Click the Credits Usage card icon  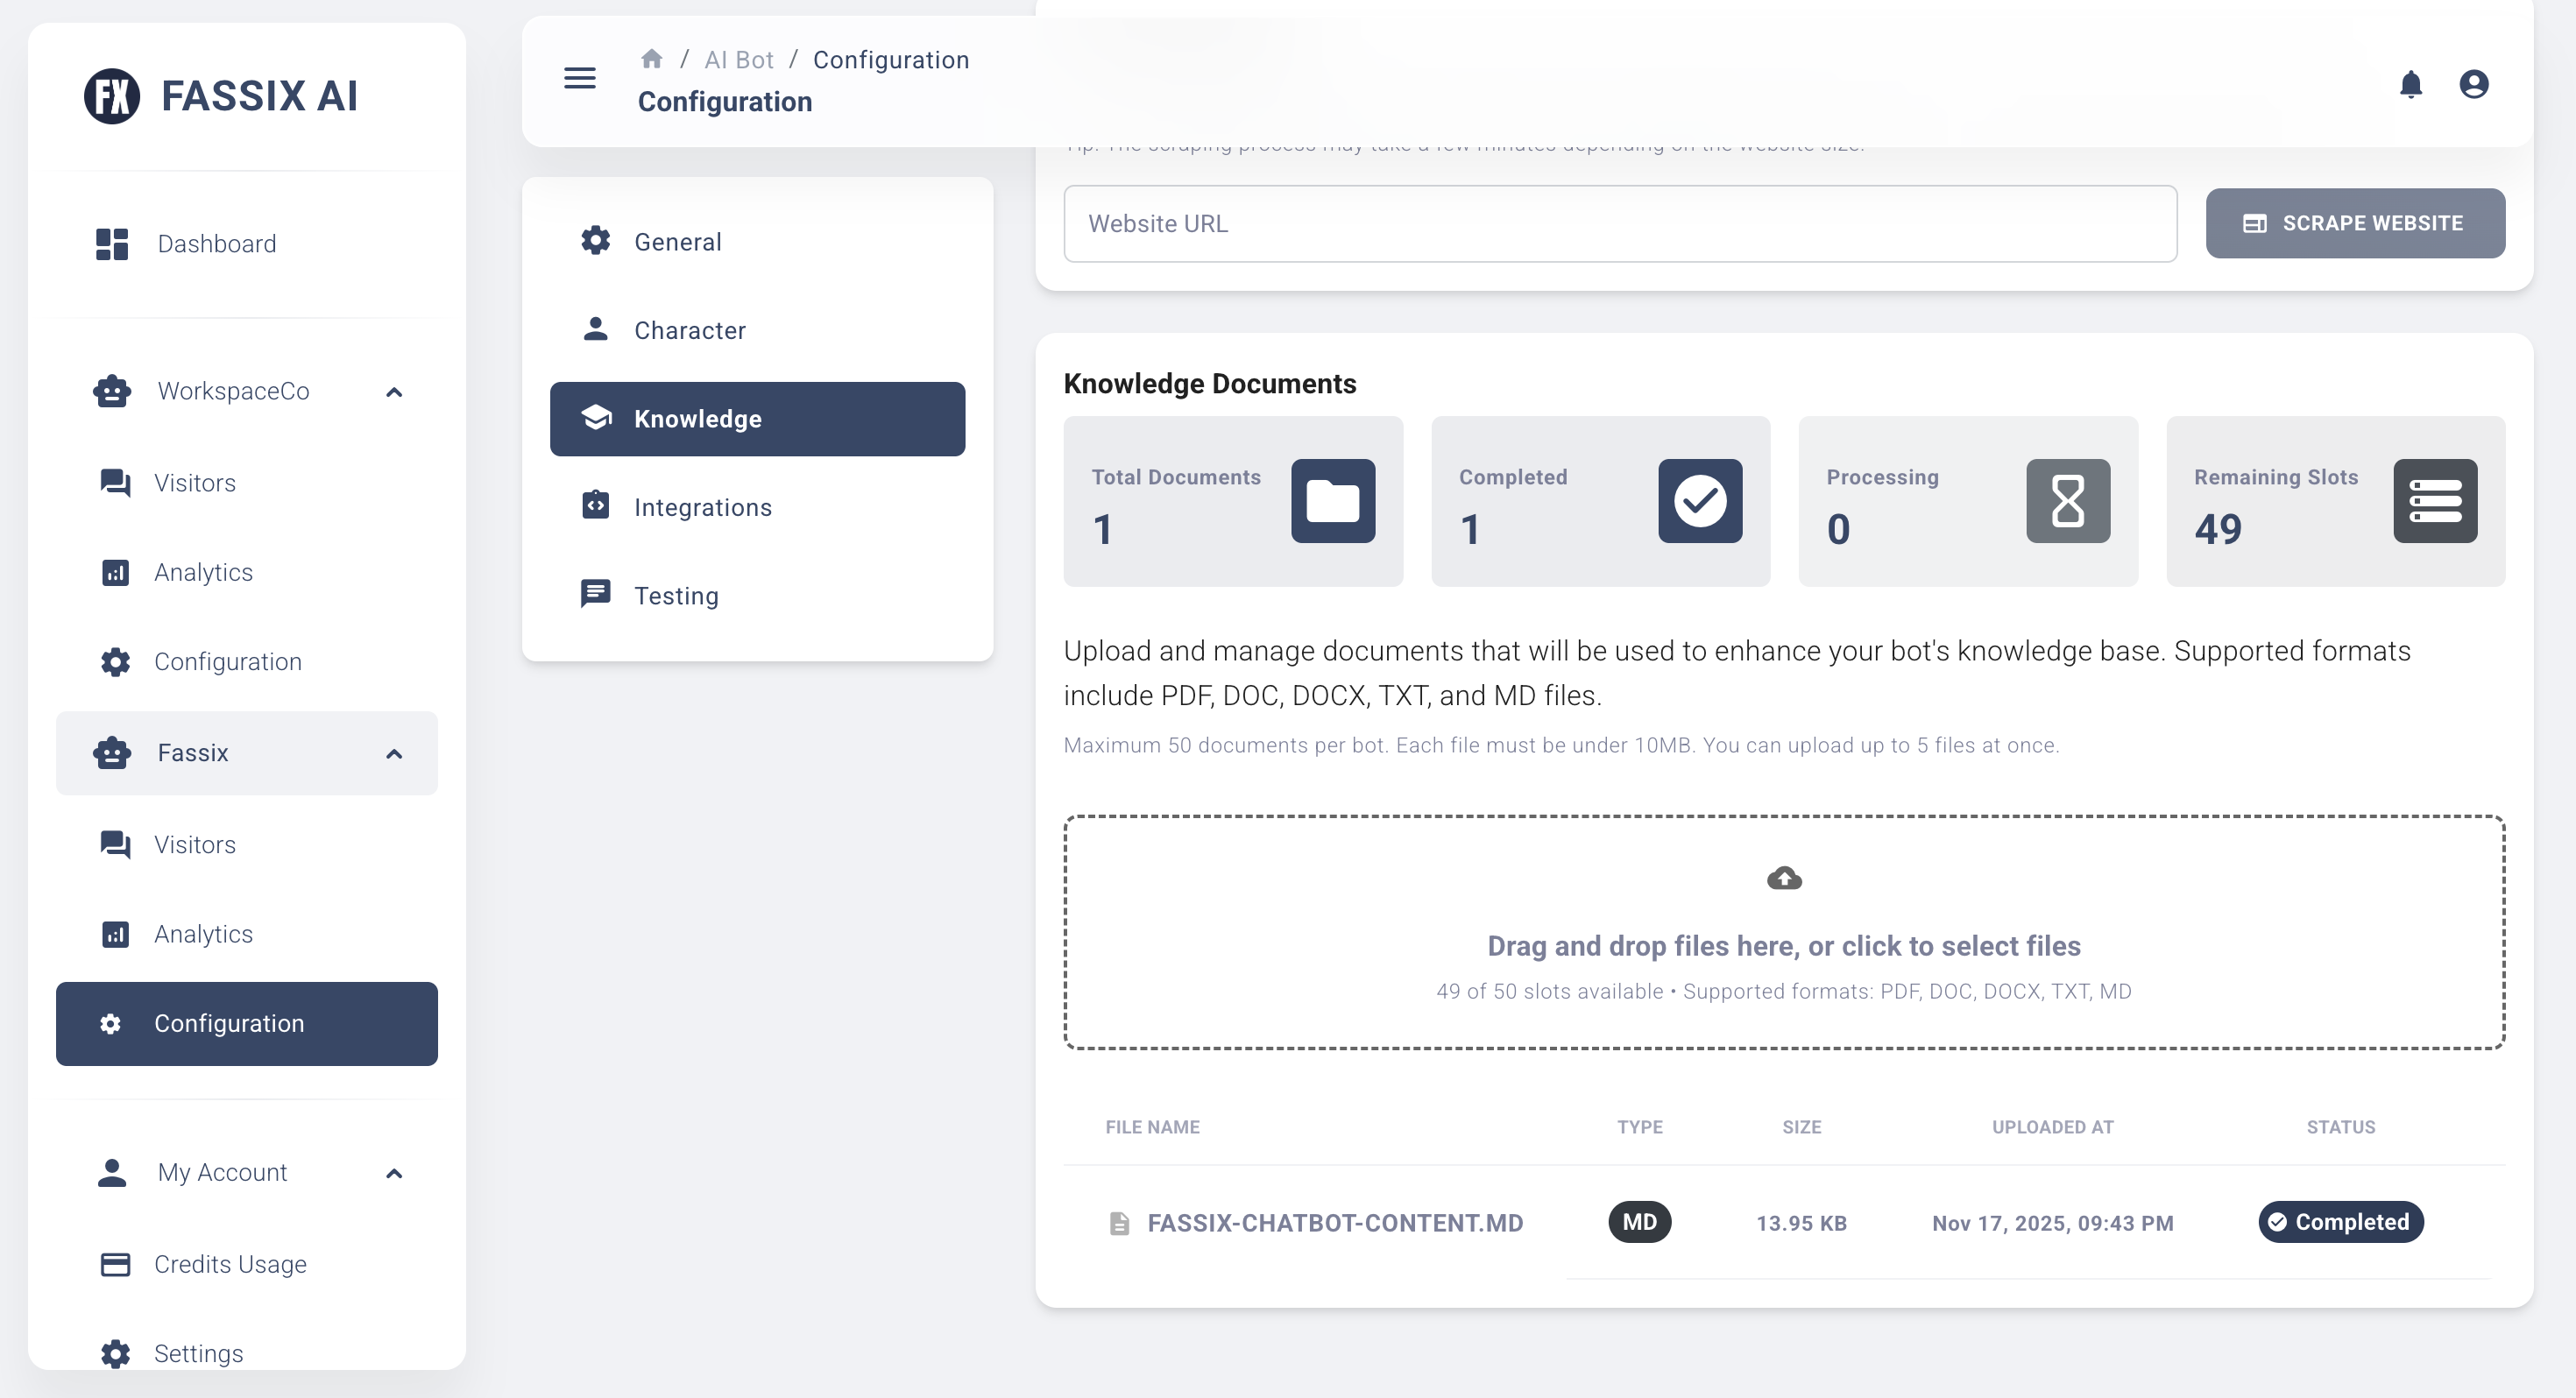coord(114,1264)
